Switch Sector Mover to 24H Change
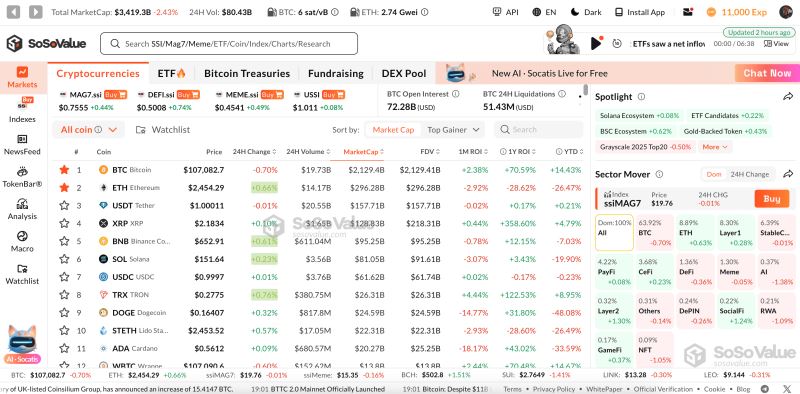Viewport: 800px width, 394px height. (749, 174)
